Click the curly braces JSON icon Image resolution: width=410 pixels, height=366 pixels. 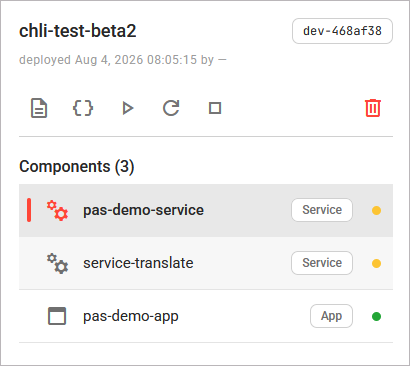coord(83,108)
